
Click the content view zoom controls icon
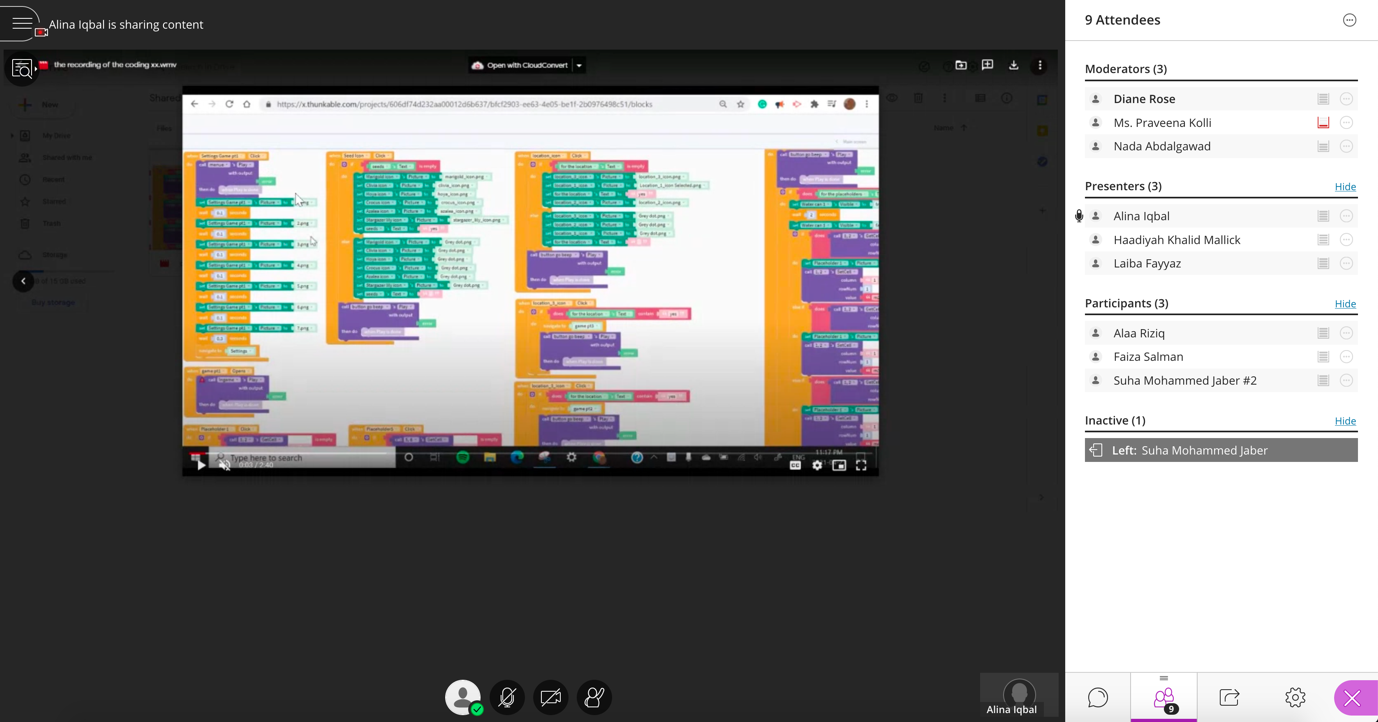click(x=21, y=69)
